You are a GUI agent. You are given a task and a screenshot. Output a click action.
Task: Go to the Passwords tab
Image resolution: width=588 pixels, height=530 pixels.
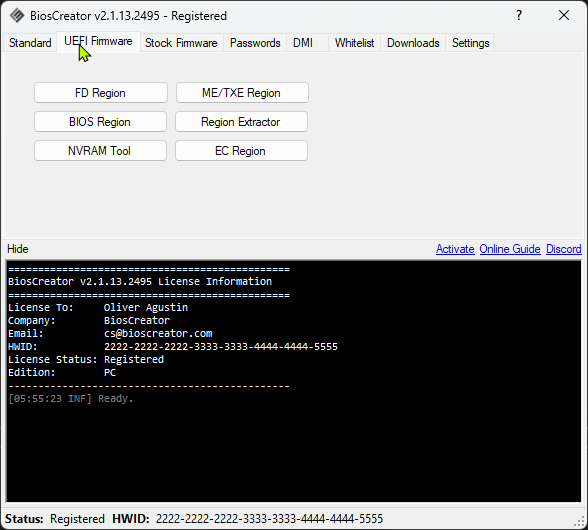[255, 43]
